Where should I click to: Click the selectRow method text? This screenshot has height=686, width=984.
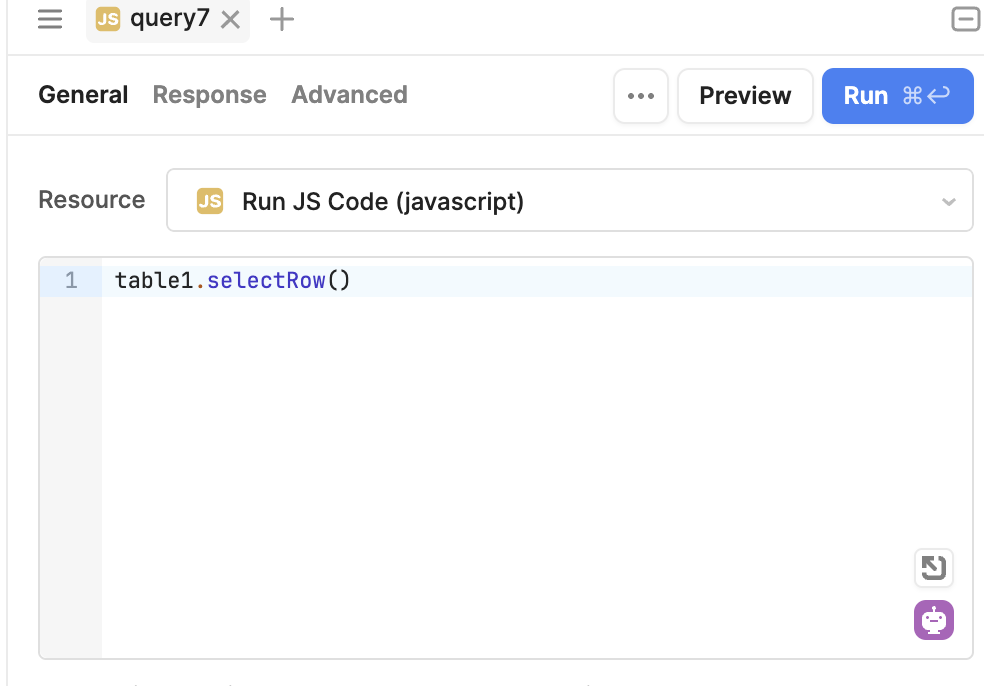[x=266, y=281]
